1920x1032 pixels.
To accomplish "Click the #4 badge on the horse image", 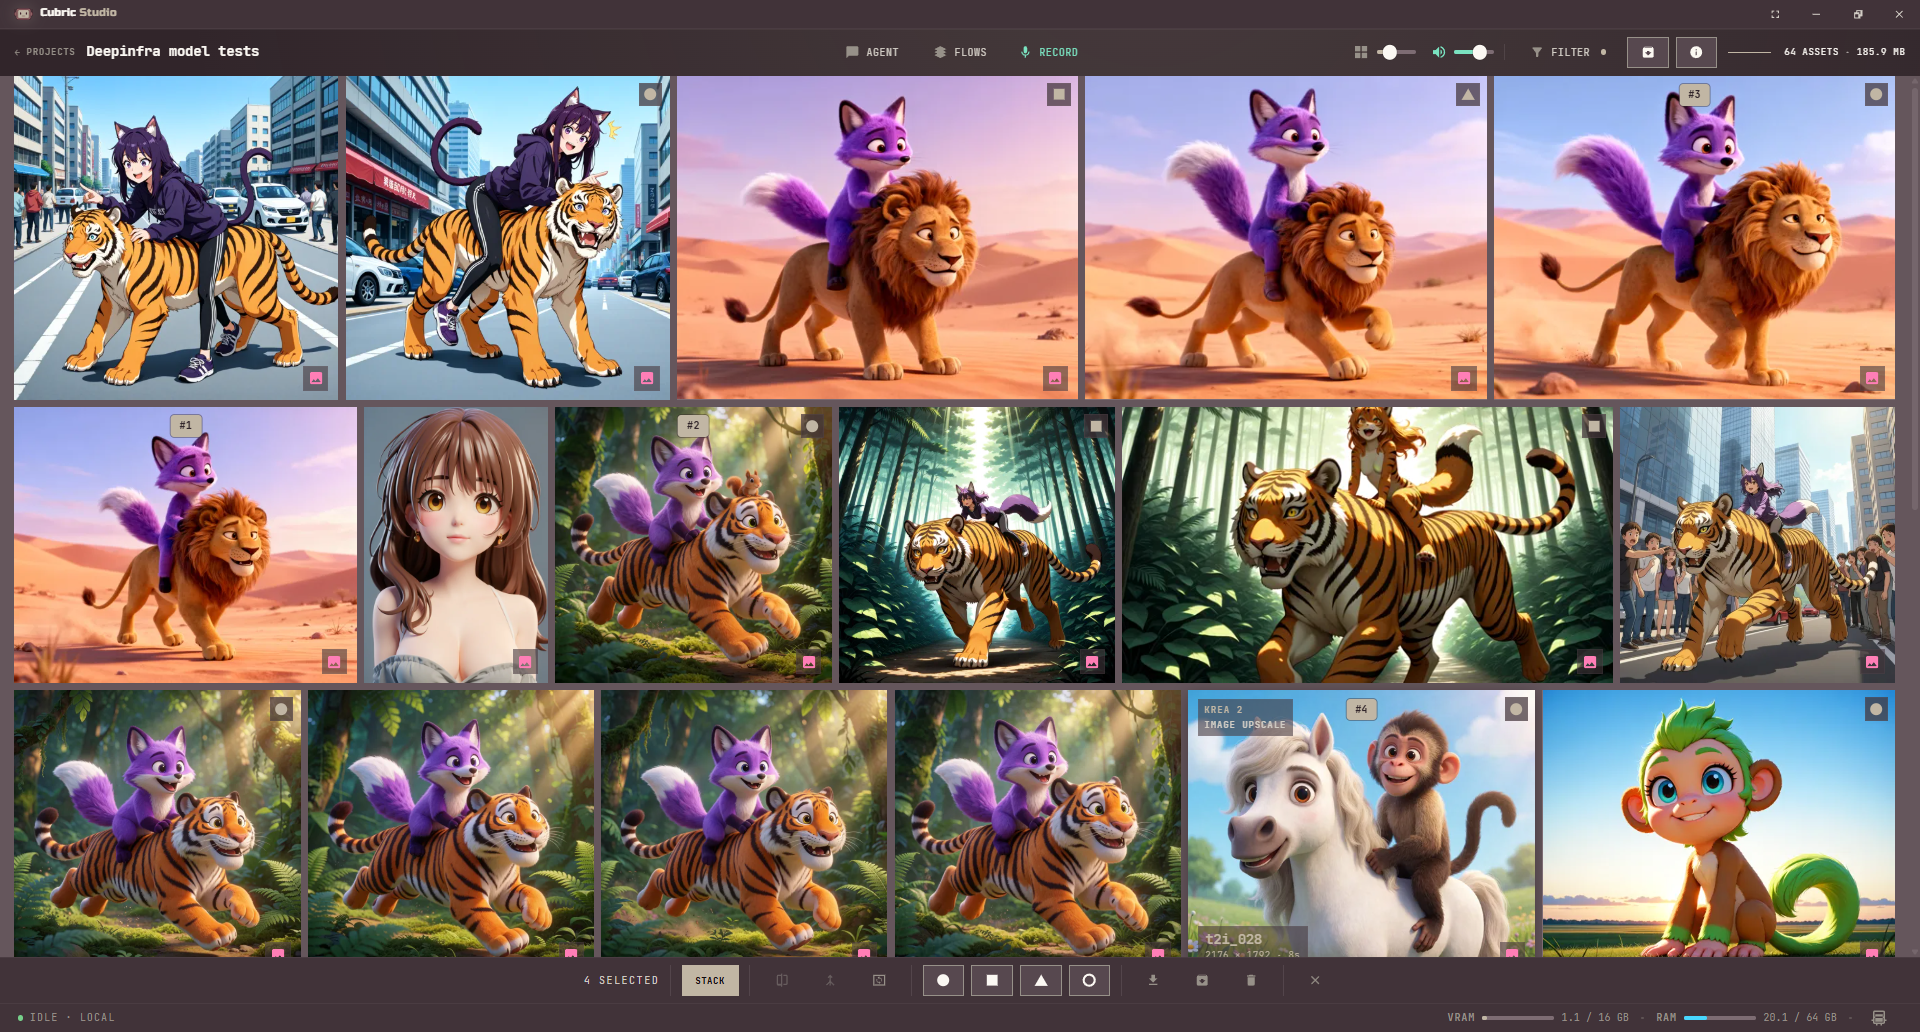I will pyautogui.click(x=1361, y=709).
